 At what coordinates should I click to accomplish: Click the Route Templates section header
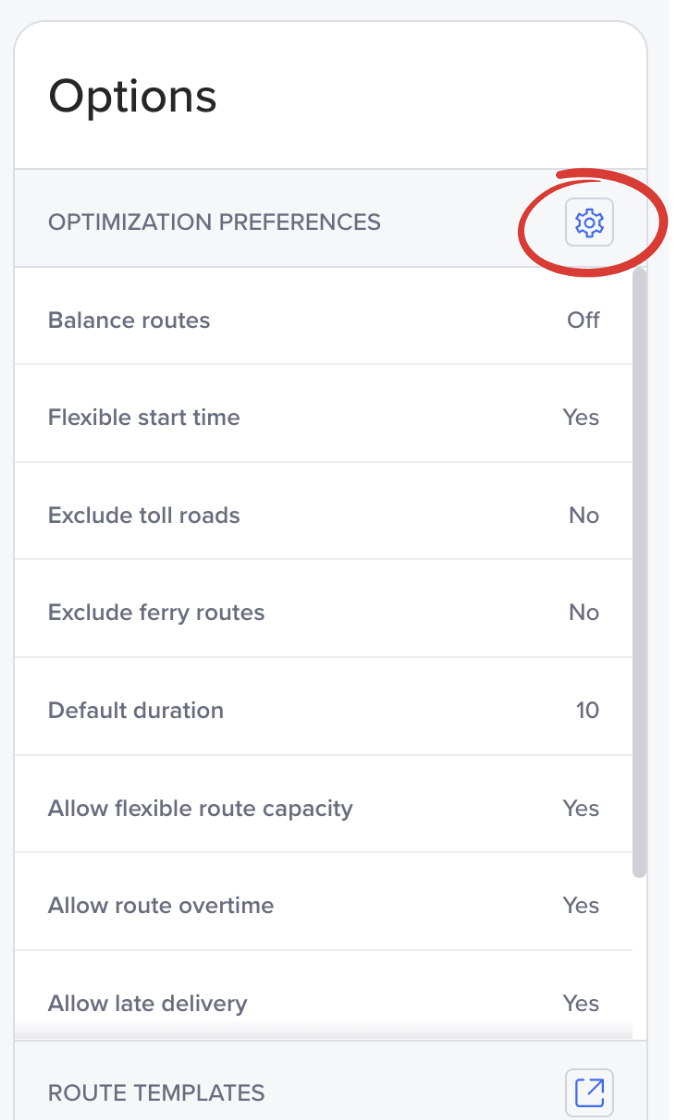(156, 1092)
